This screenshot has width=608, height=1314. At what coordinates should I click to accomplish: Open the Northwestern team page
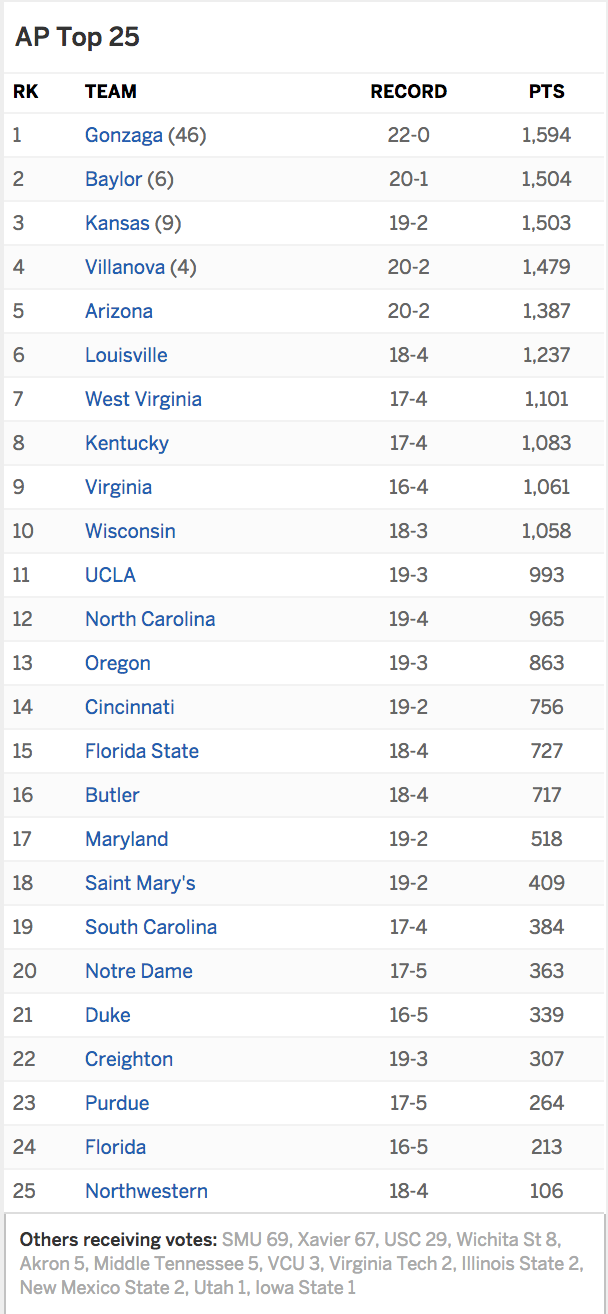pyautogui.click(x=146, y=1191)
